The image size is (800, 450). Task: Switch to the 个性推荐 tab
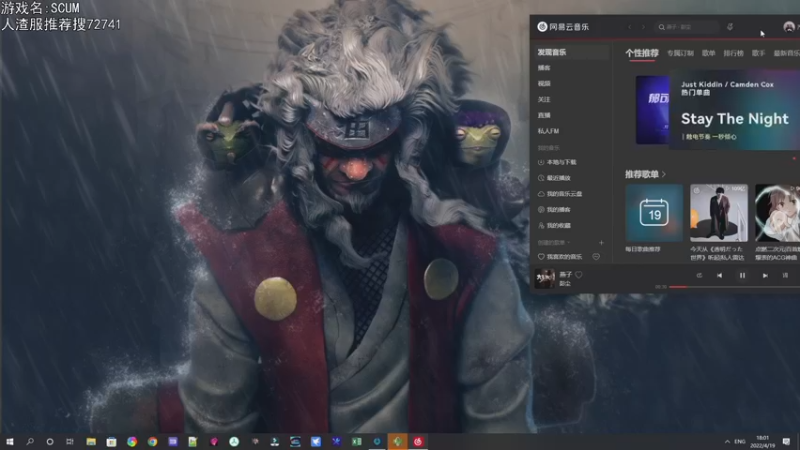pos(642,53)
